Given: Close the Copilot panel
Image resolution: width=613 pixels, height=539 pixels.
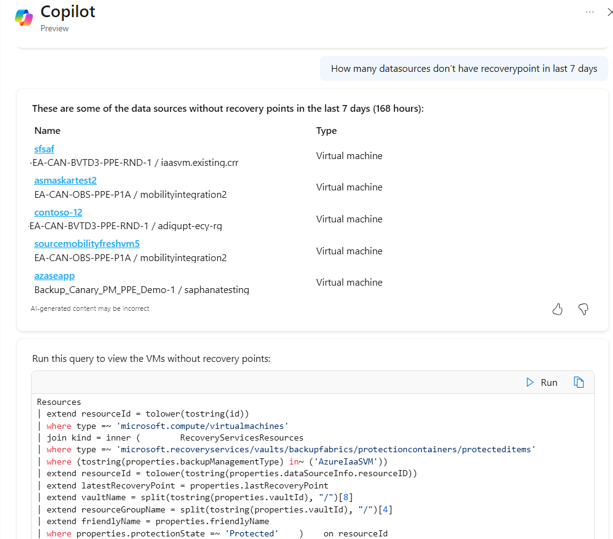Looking at the screenshot, I should click(x=609, y=12).
